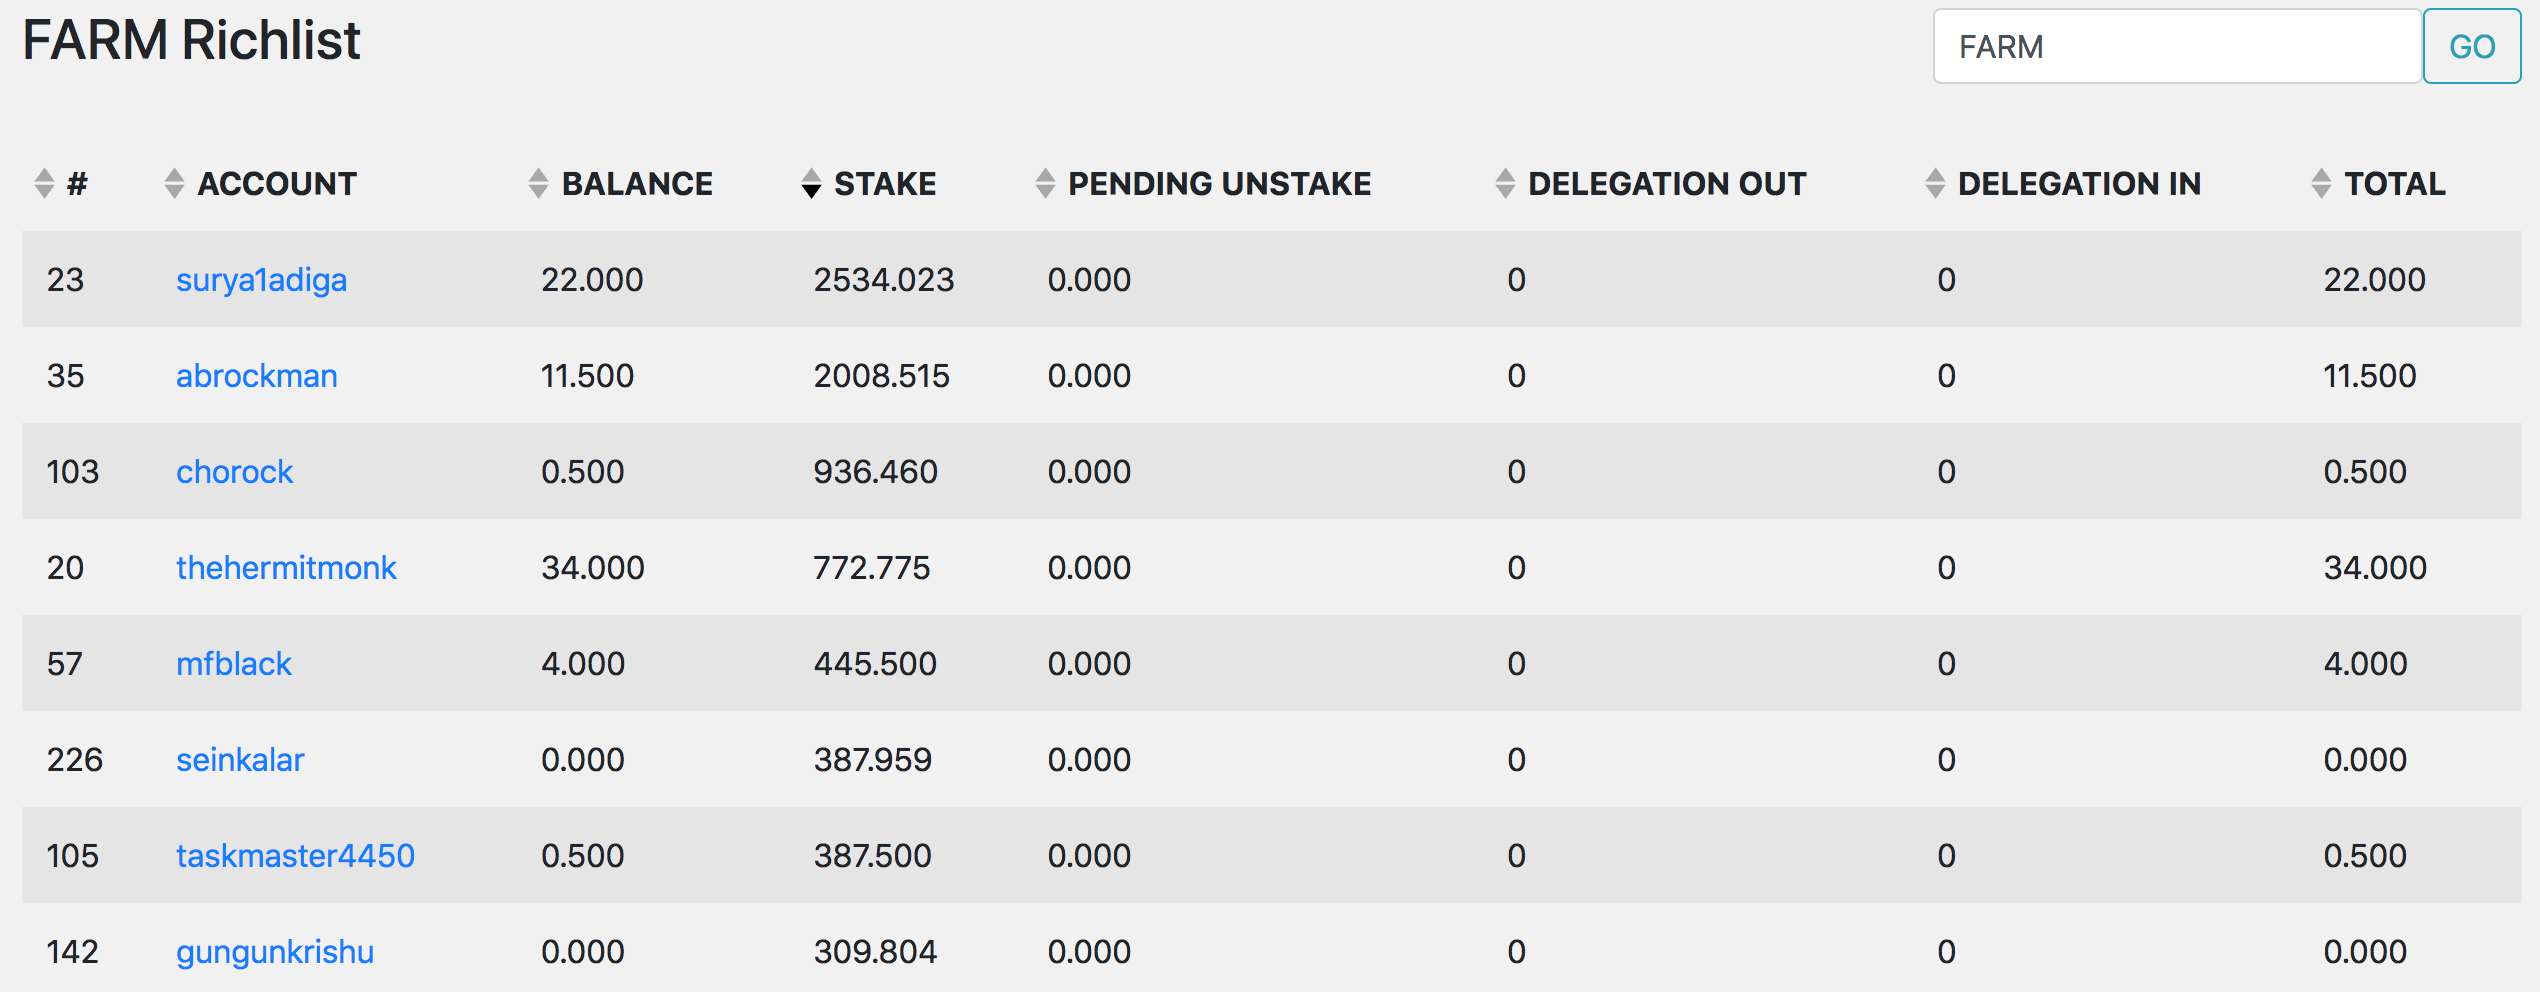The height and width of the screenshot is (992, 2540).
Task: Open taskmaster4450 account link
Action: point(295,856)
